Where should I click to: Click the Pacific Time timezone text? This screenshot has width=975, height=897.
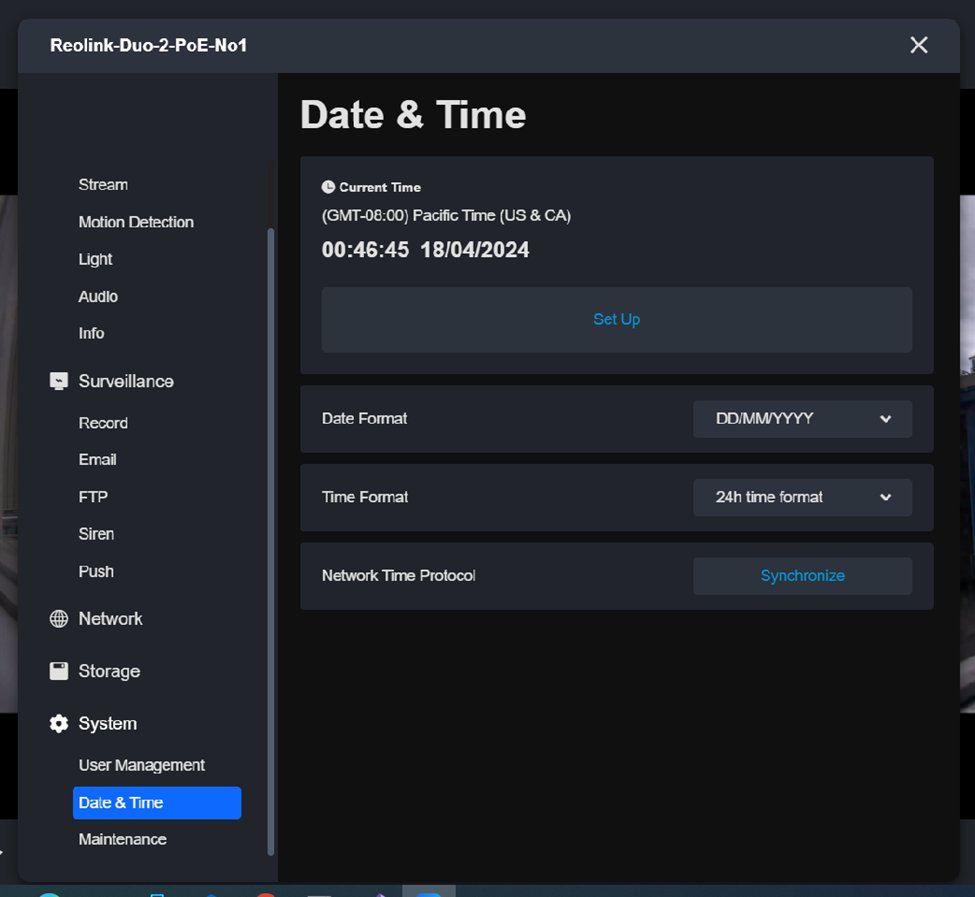(x=446, y=216)
